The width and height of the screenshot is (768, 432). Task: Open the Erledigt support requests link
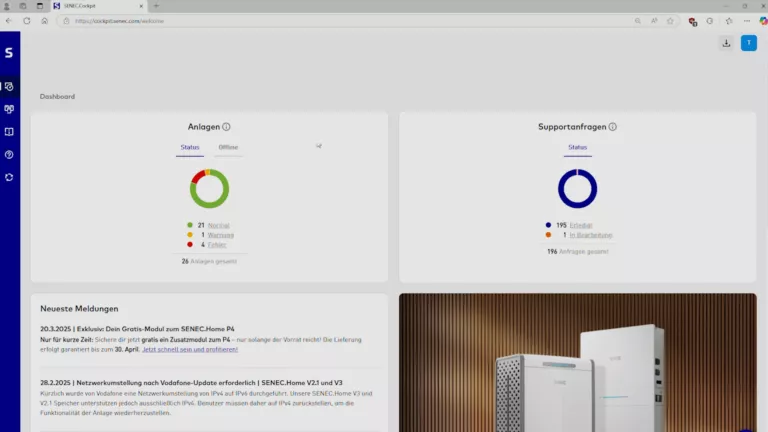click(581, 225)
